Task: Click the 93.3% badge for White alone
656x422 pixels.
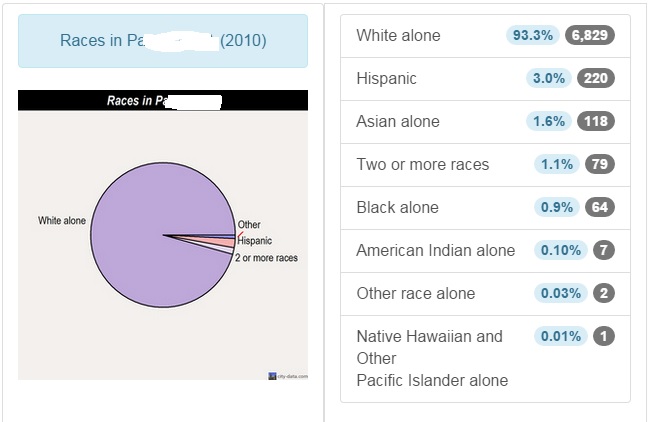Action: pyautogui.click(x=533, y=35)
